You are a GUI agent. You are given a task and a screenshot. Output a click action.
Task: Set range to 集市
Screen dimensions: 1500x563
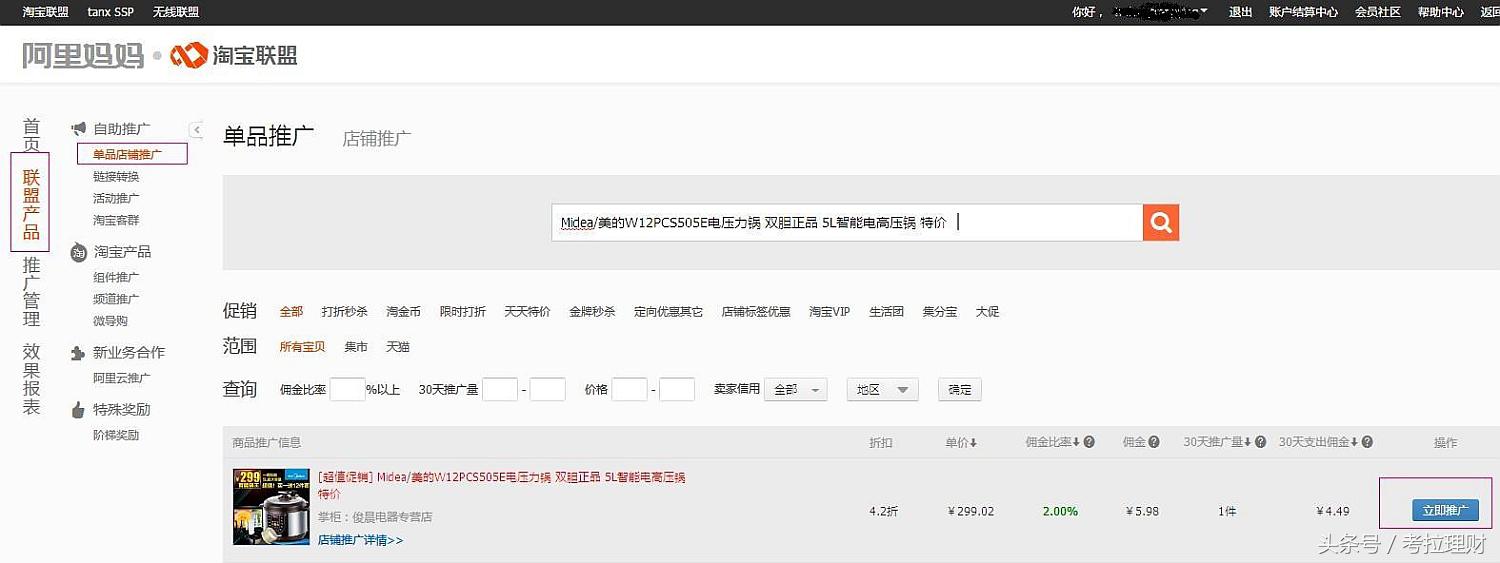coord(356,347)
